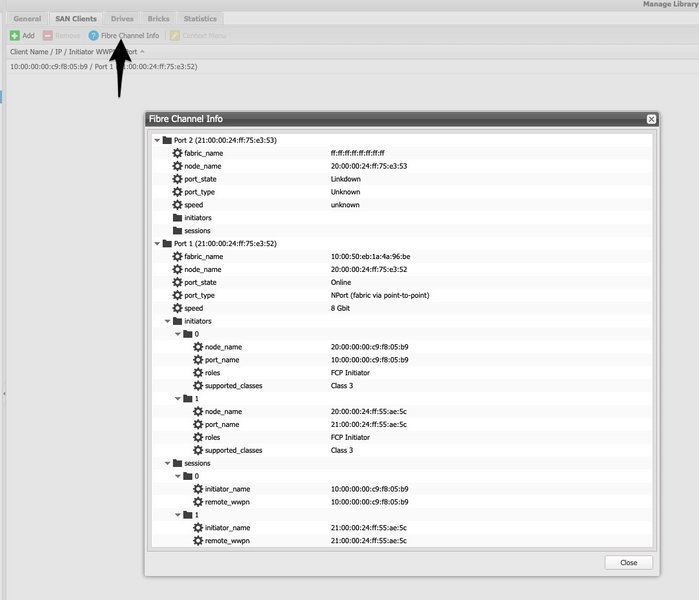Click the gear icon for port_type NPort
This screenshot has width=699, height=600.
click(x=177, y=295)
